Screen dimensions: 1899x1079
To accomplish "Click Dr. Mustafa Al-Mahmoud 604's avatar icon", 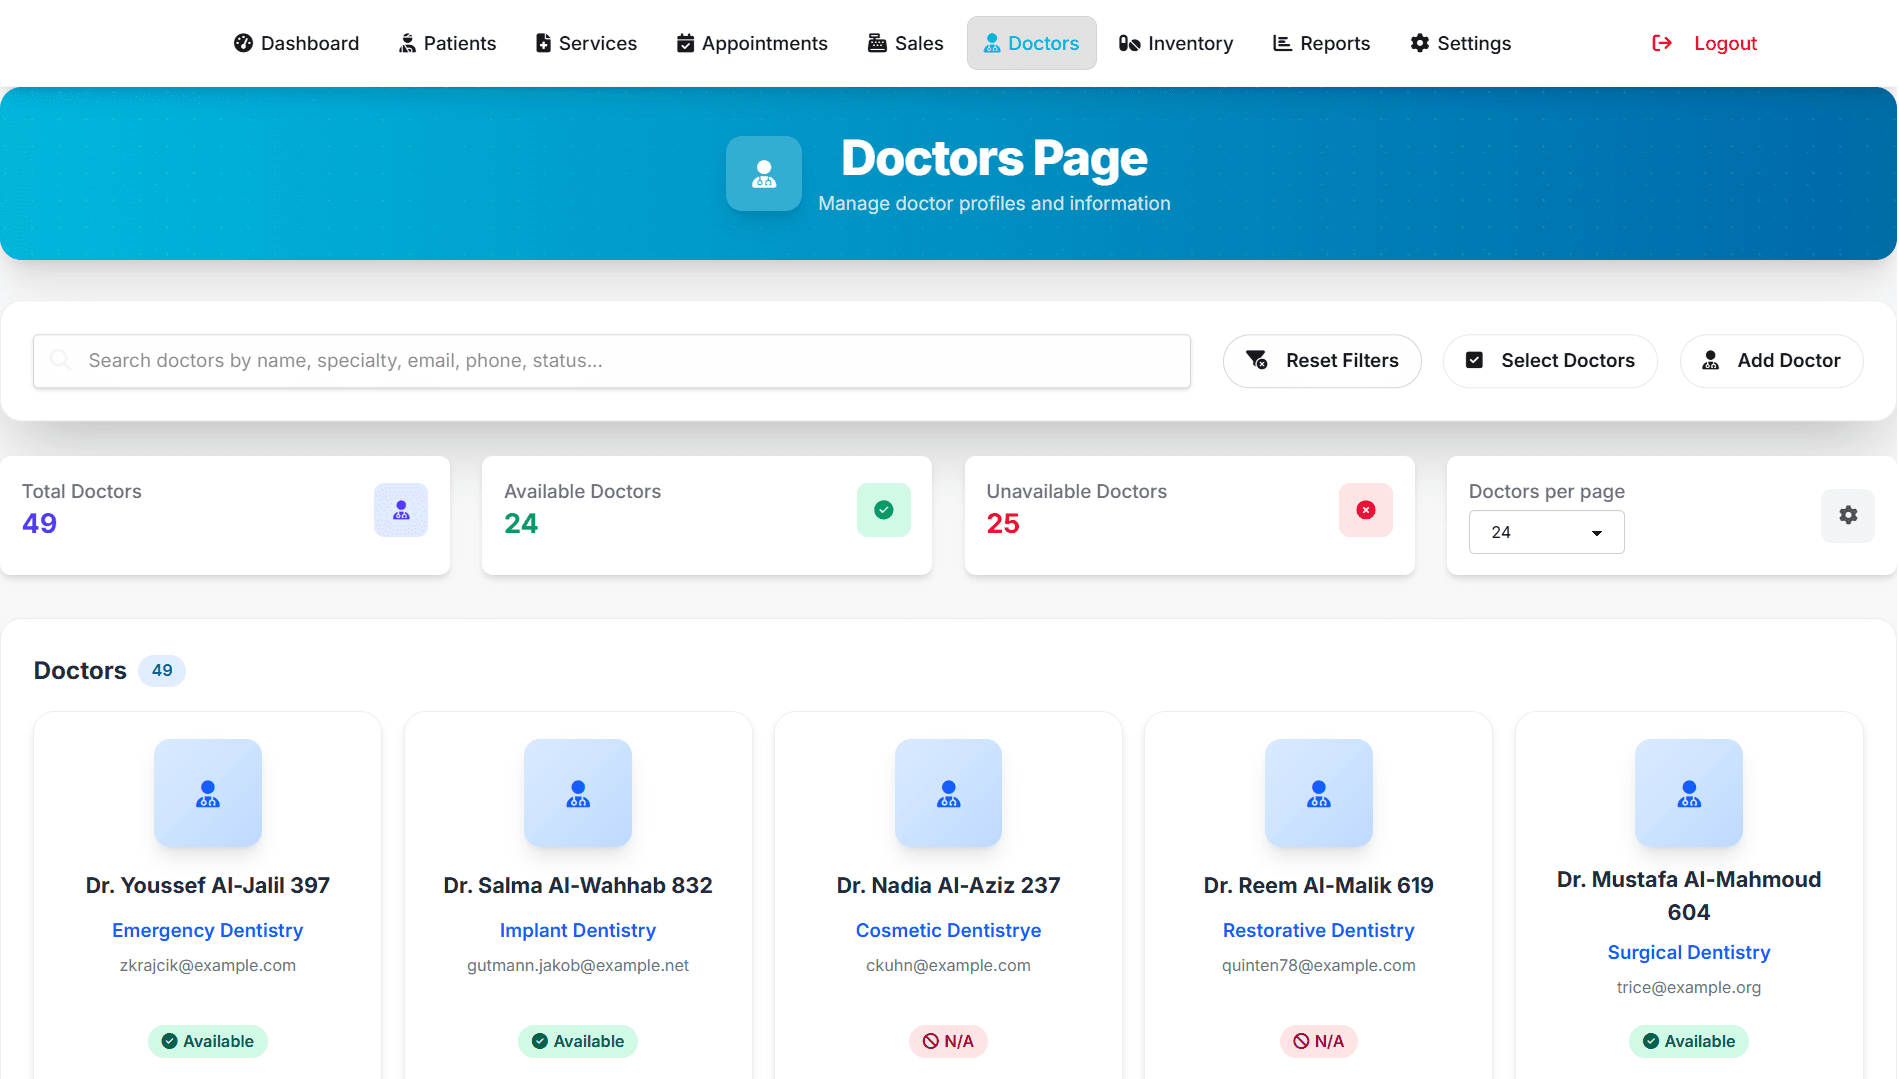I will click(1689, 793).
